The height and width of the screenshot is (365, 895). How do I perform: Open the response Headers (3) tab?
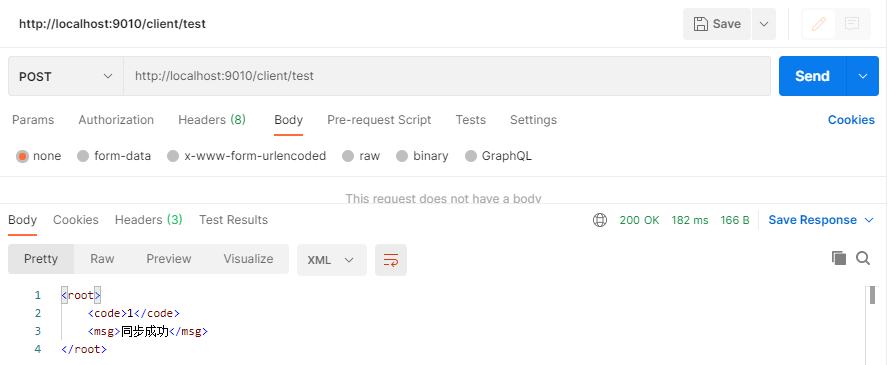(x=148, y=220)
